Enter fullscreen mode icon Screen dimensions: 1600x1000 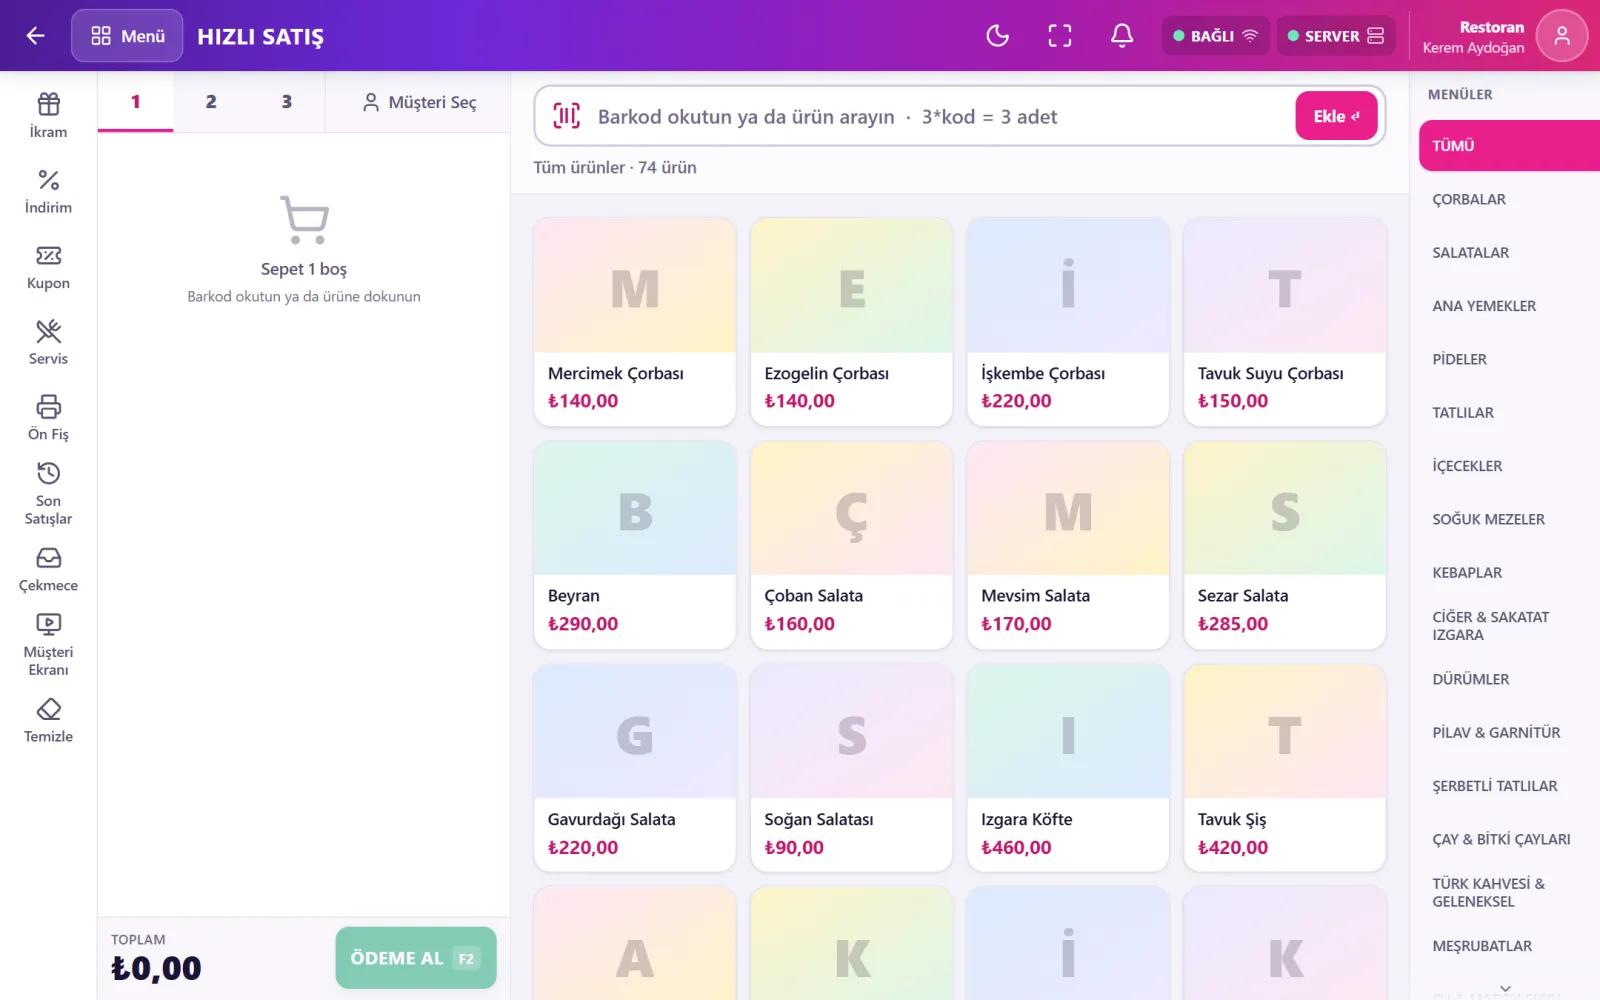point(1060,36)
